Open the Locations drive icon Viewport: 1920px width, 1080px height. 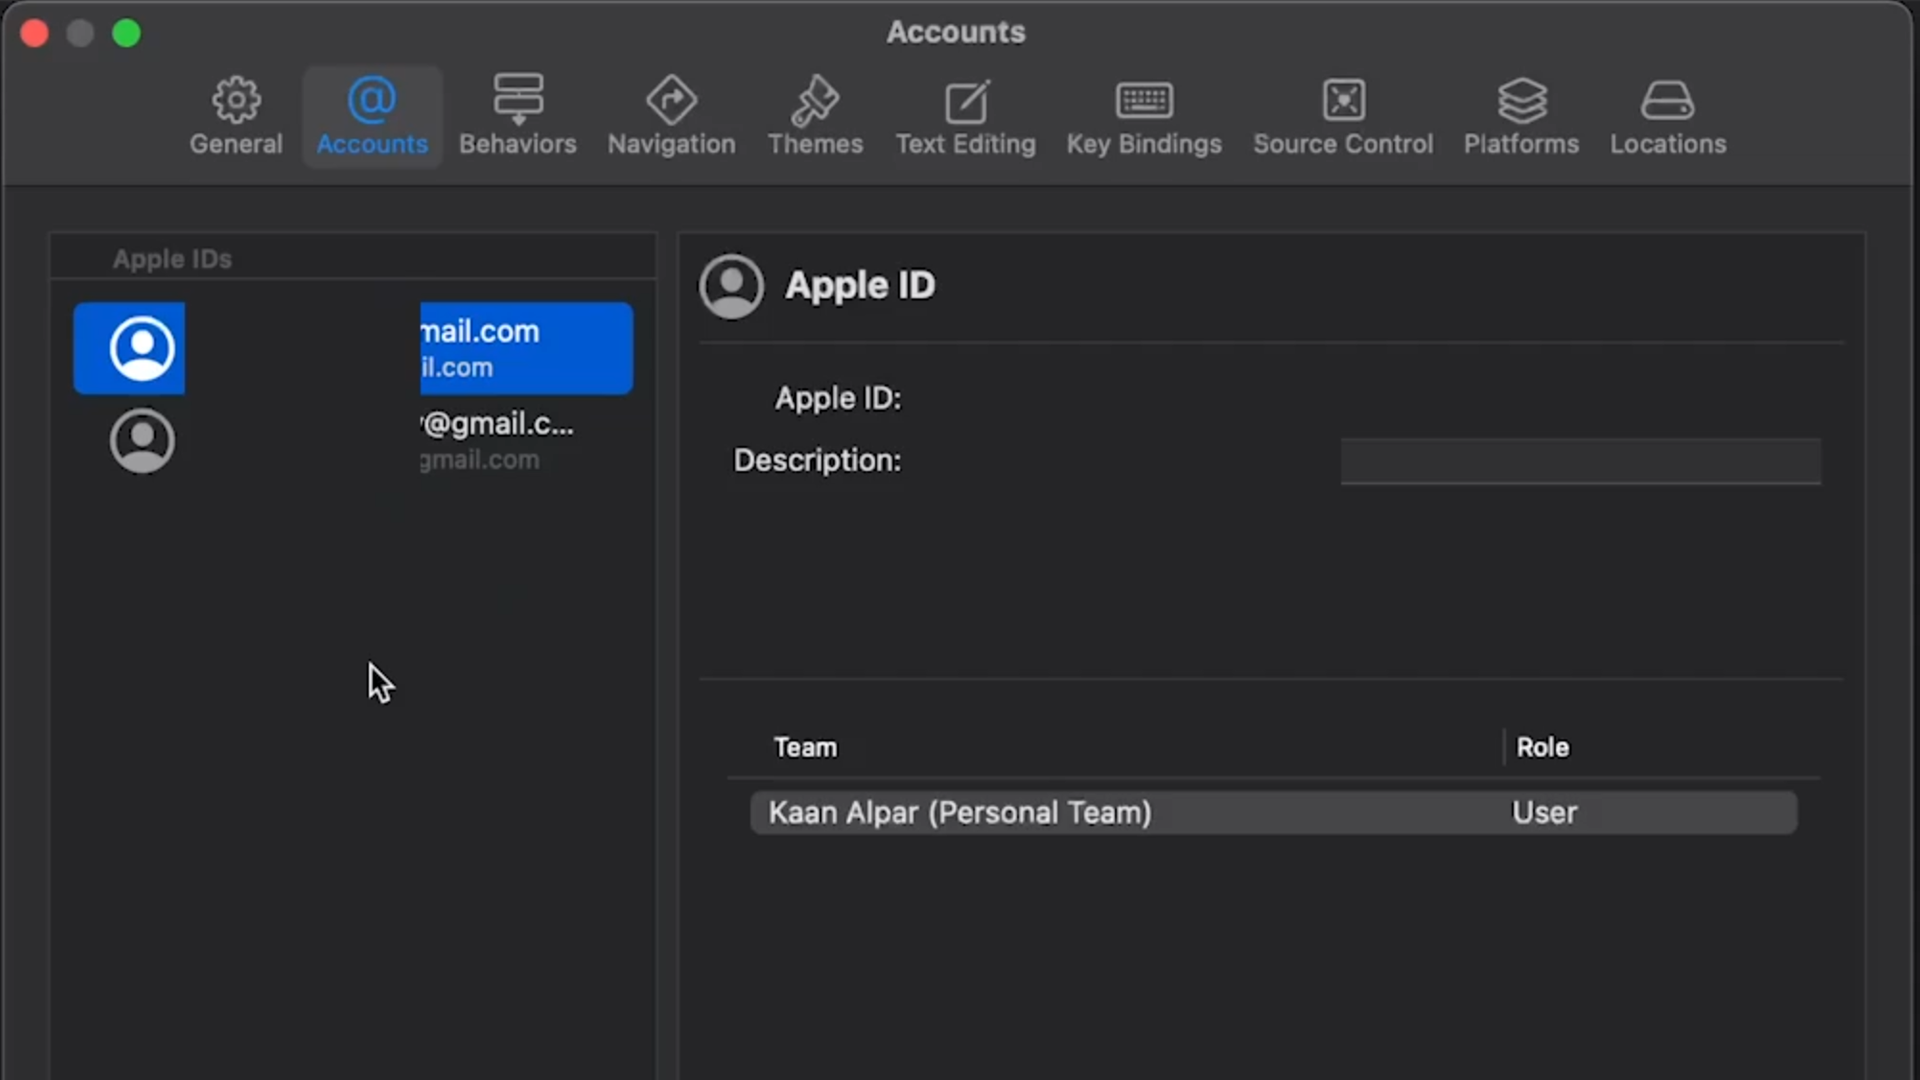1667,100
